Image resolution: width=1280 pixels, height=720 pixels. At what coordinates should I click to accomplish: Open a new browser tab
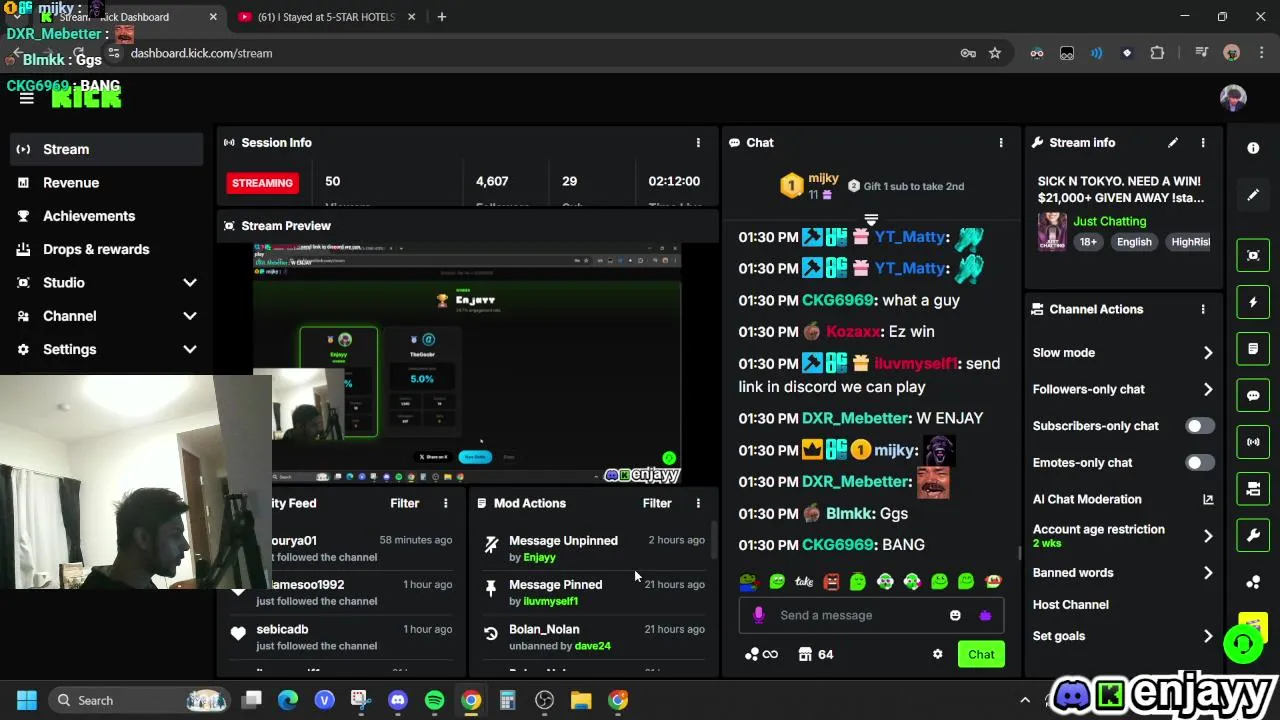tap(442, 17)
